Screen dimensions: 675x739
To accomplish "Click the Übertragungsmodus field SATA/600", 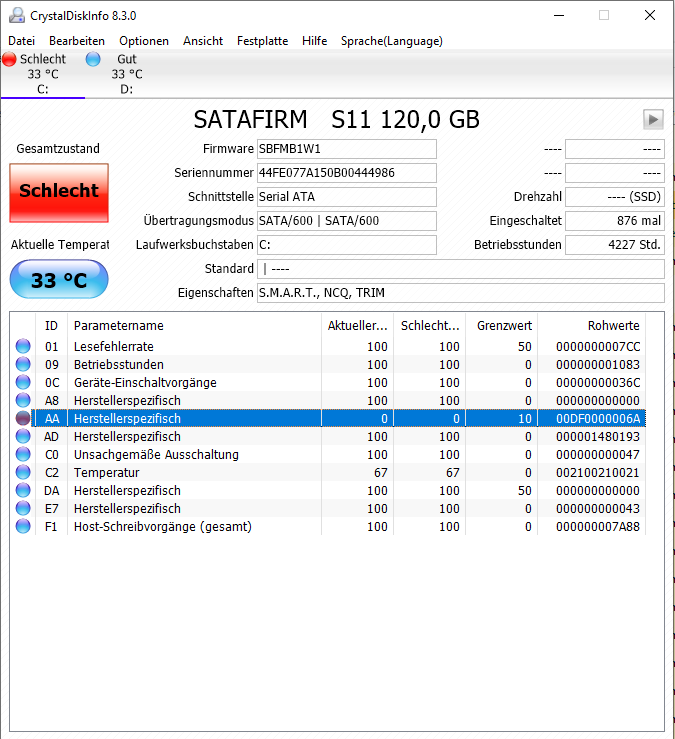I will pyautogui.click(x=346, y=221).
